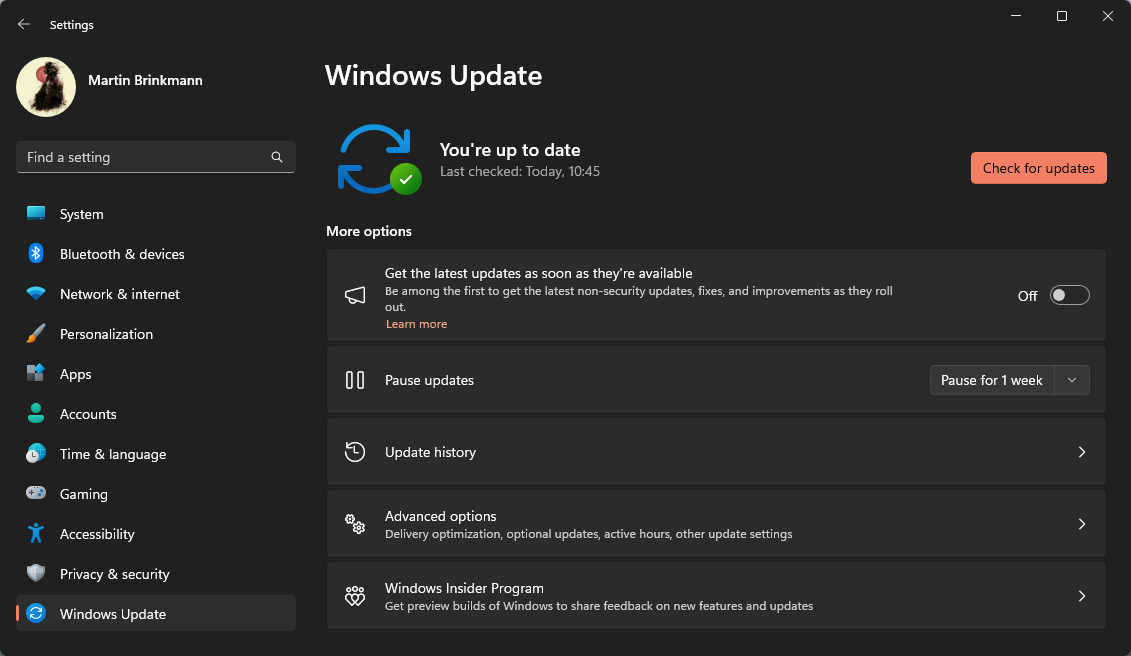Click the Check for updates button
This screenshot has width=1131, height=656.
click(x=1039, y=168)
